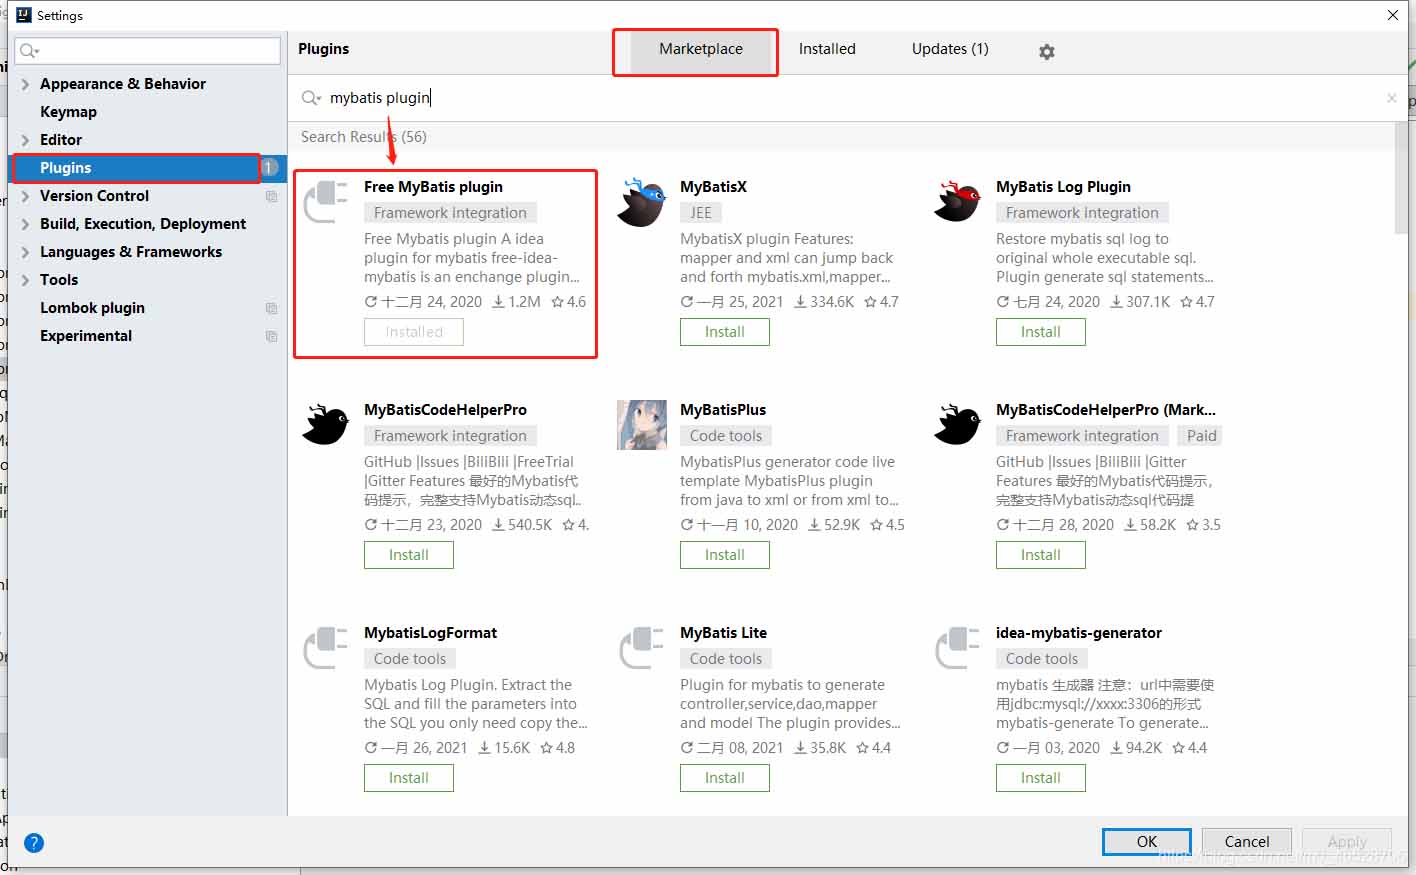
Task: Click OK to confirm settings
Action: tap(1147, 842)
